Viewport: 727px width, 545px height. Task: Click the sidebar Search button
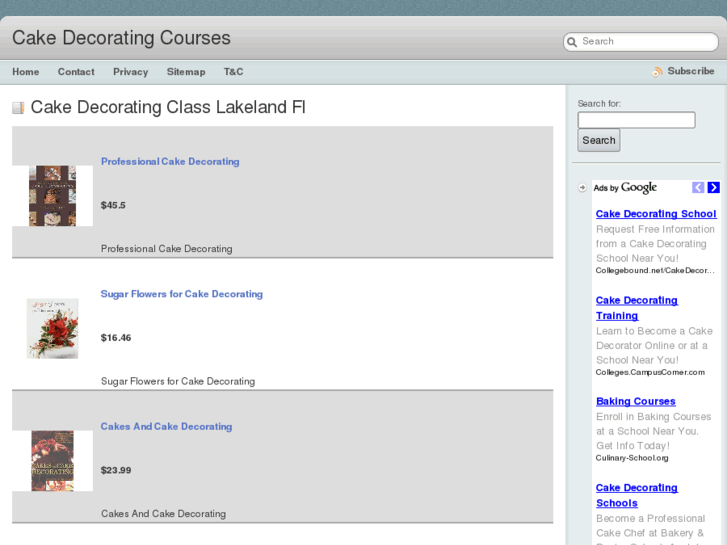(599, 140)
